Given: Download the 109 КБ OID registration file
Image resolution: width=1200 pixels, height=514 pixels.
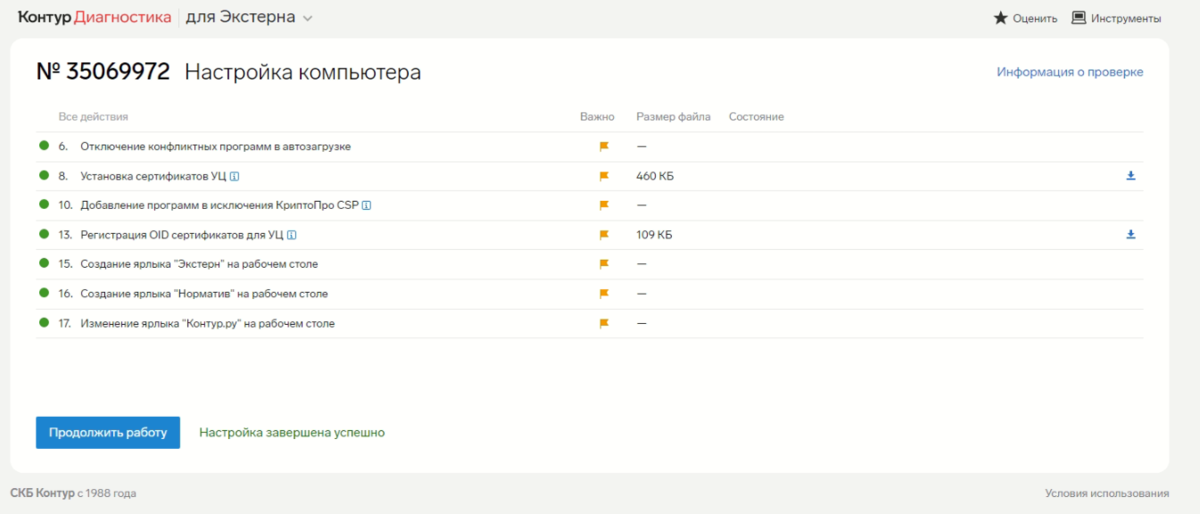Looking at the screenshot, I should tap(1131, 235).
